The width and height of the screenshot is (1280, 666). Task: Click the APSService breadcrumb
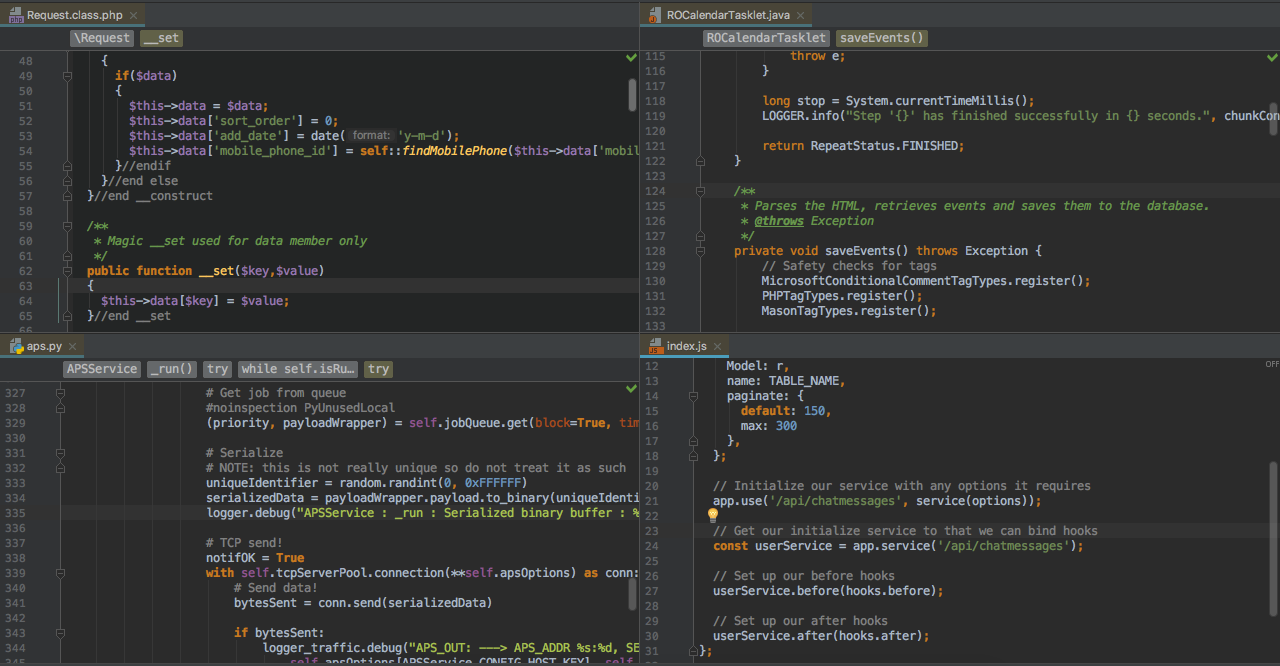coord(101,368)
